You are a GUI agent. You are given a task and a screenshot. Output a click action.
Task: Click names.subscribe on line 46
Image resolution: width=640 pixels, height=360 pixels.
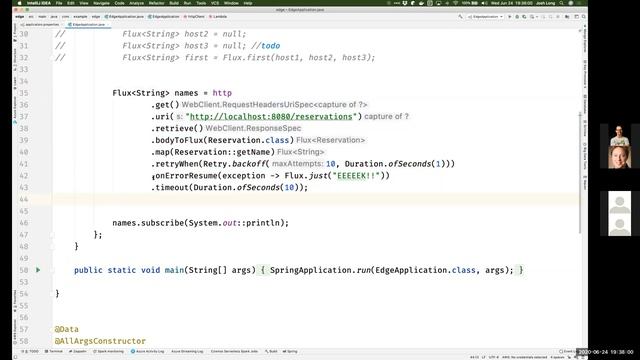[x=148, y=223]
